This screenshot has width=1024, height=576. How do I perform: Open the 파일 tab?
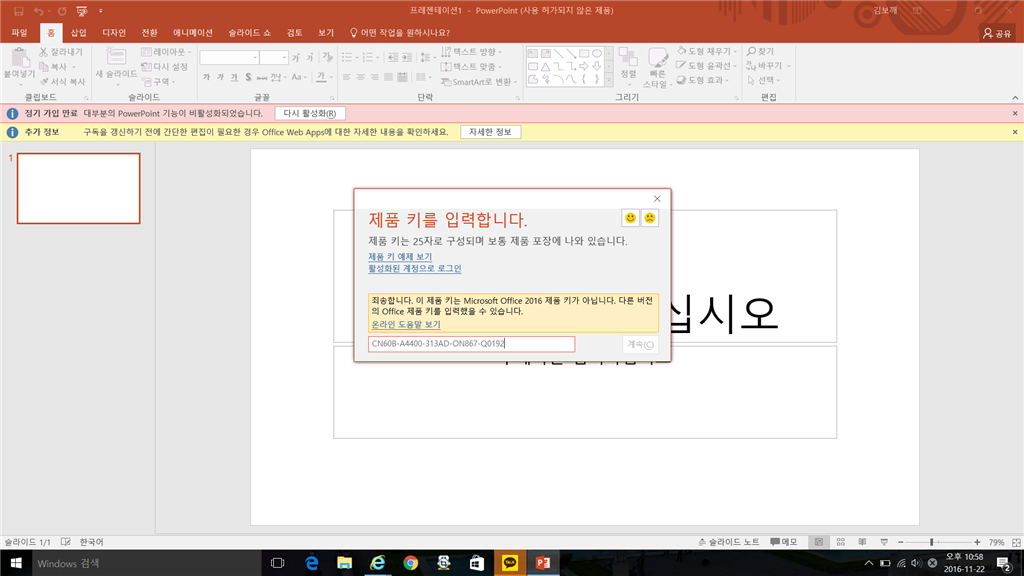point(19,33)
